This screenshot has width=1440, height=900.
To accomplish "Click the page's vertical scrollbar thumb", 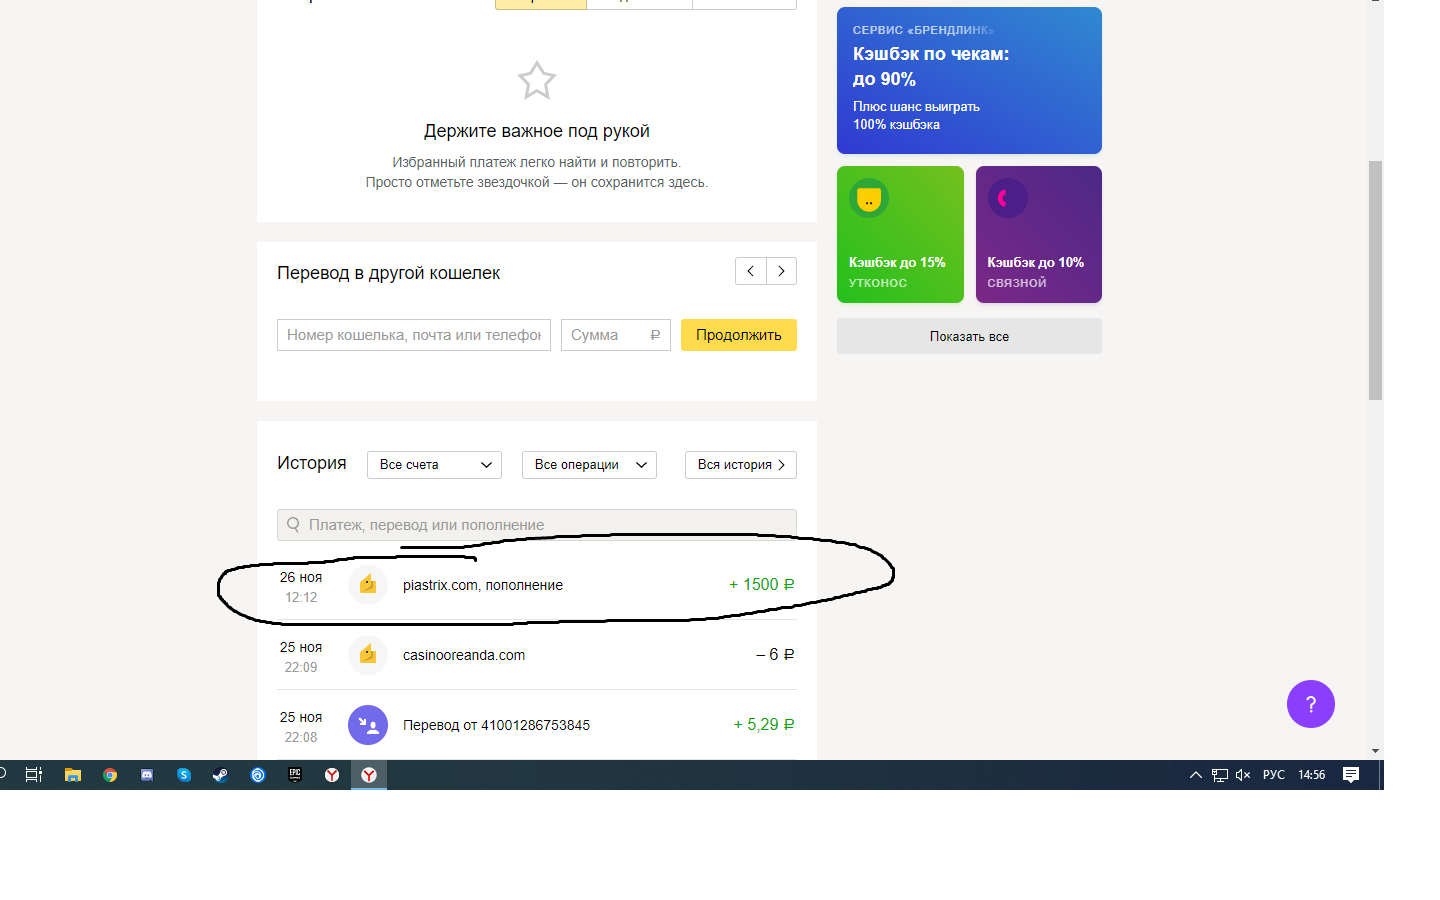I will coord(1376,280).
